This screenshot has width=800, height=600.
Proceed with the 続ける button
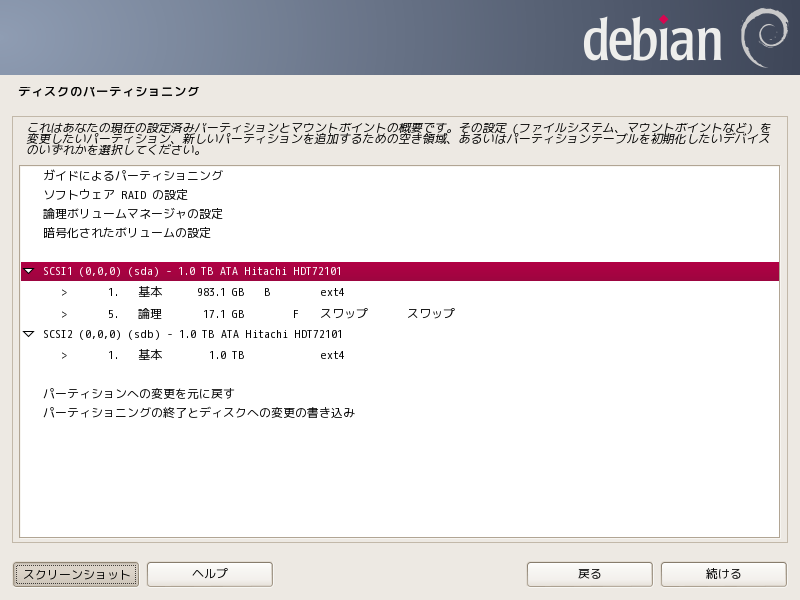[x=724, y=574]
